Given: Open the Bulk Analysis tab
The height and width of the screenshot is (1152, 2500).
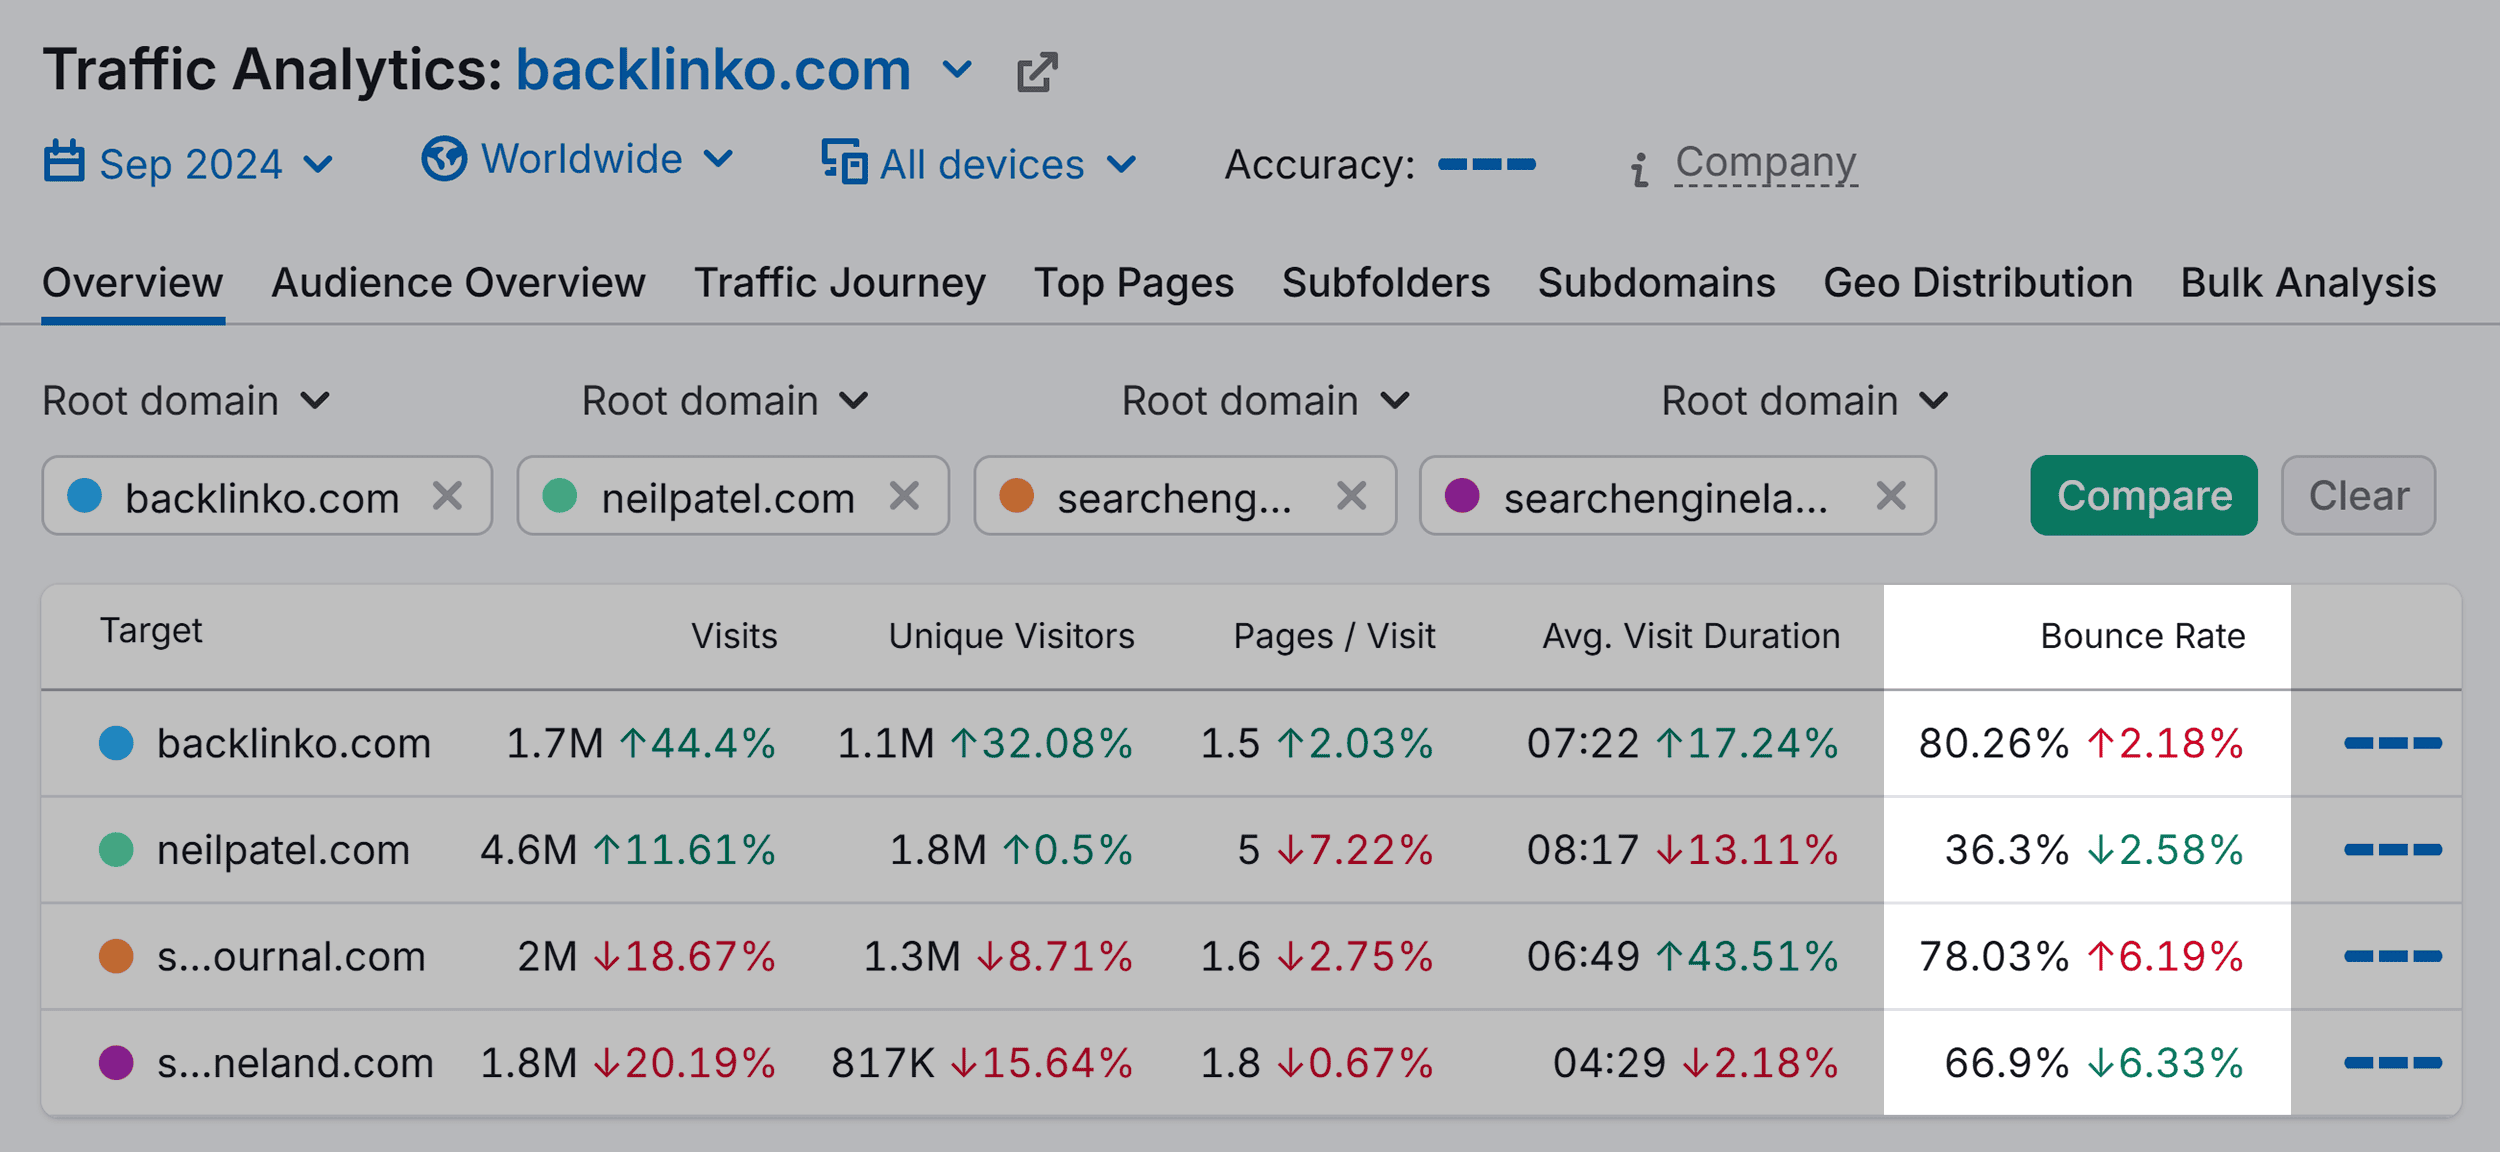Looking at the screenshot, I should (2308, 283).
